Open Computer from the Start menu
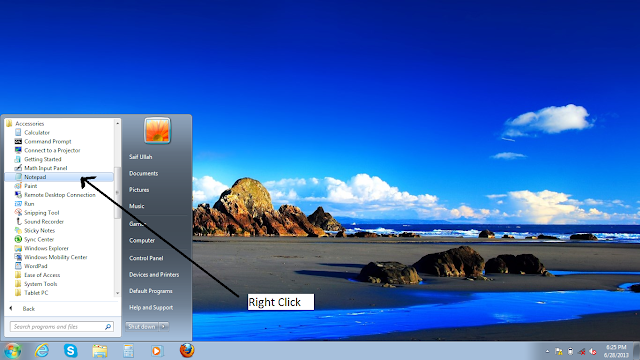640x360 pixels. click(142, 240)
